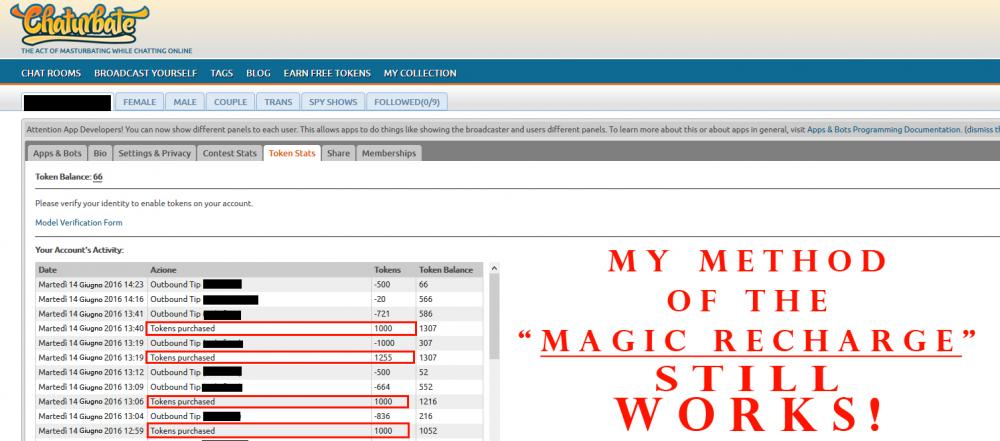
Task: Switch to the Bio tab
Action: tap(101, 153)
